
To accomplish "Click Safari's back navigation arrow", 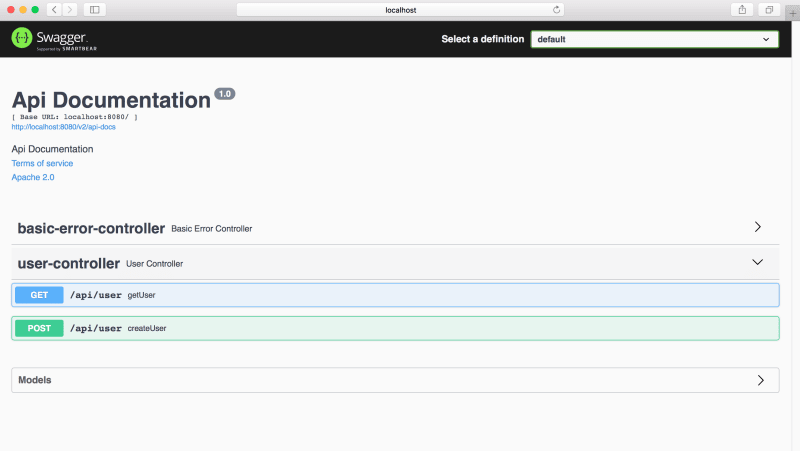I will (x=53, y=9).
